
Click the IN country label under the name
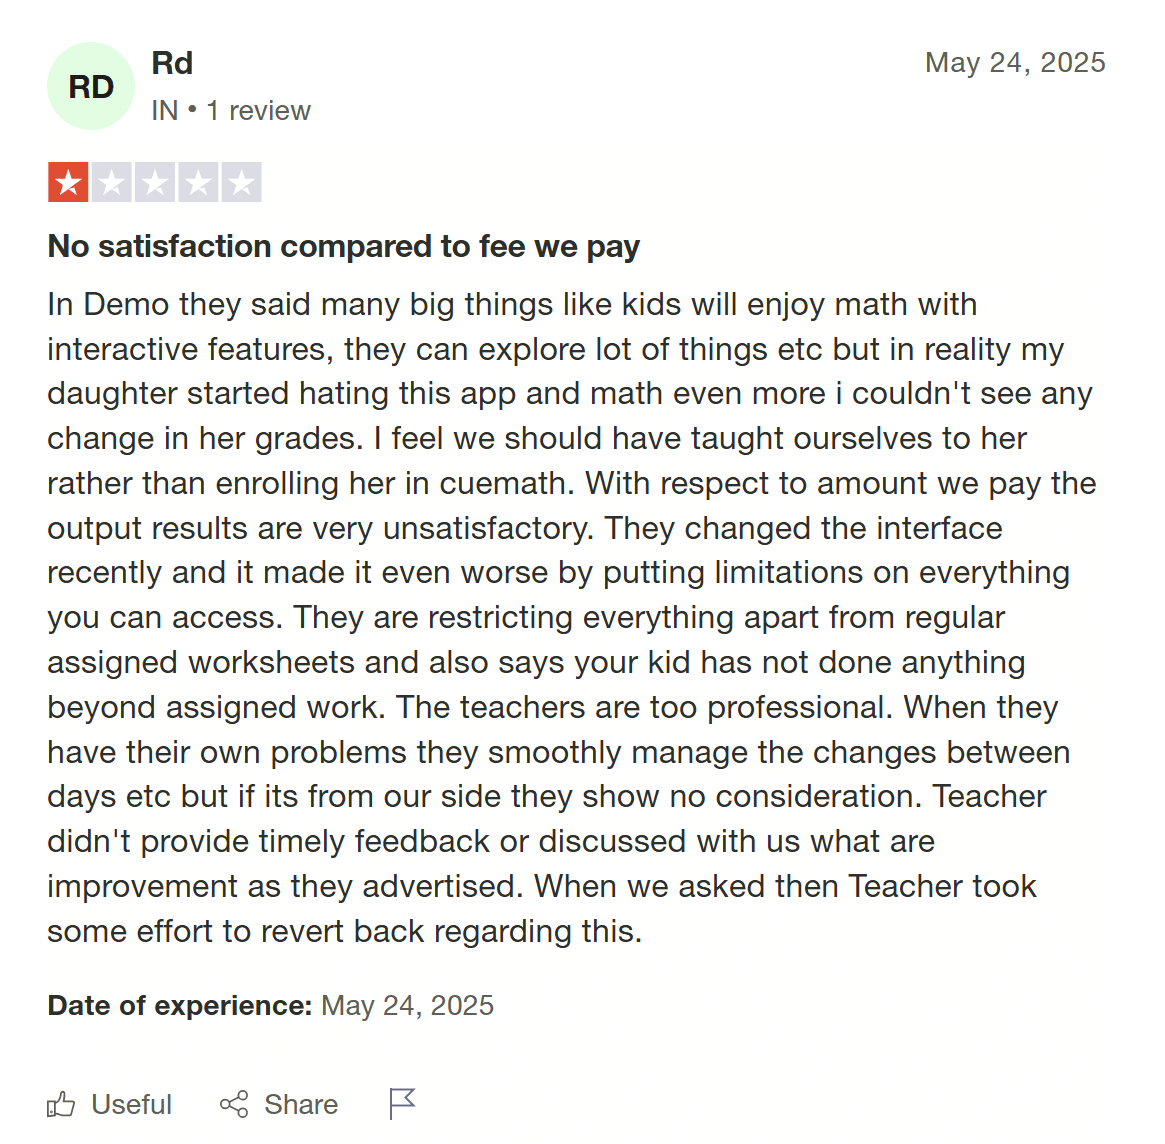[165, 110]
